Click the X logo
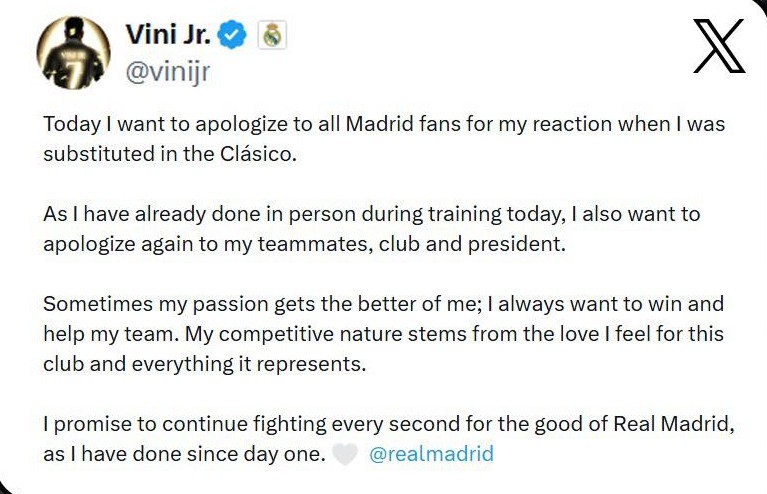 718,46
